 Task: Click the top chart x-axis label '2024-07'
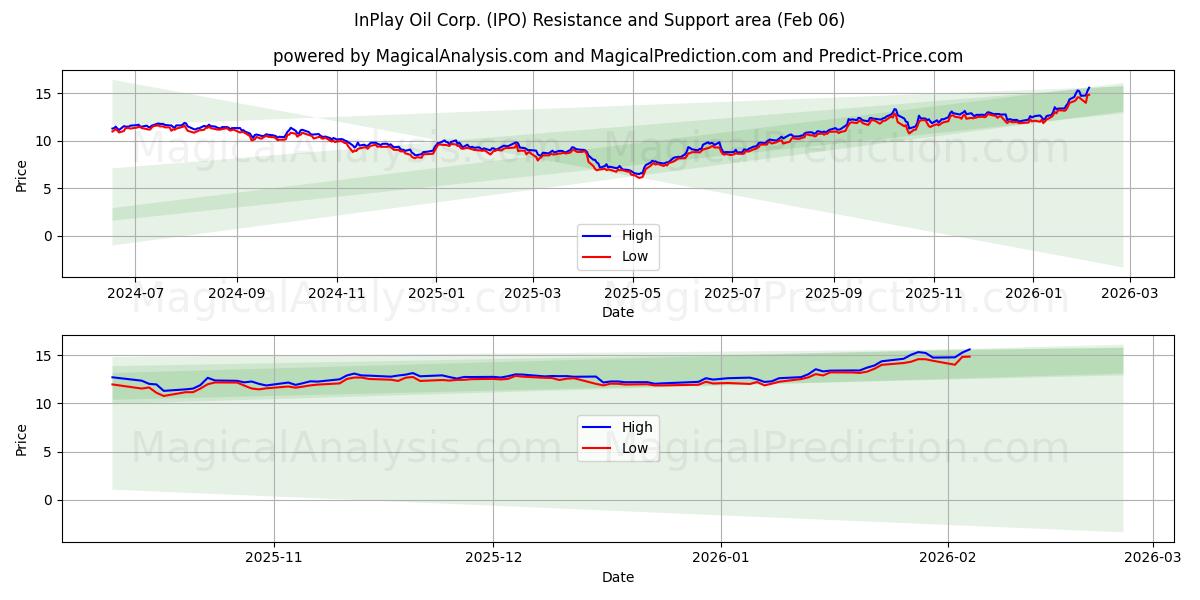point(134,294)
